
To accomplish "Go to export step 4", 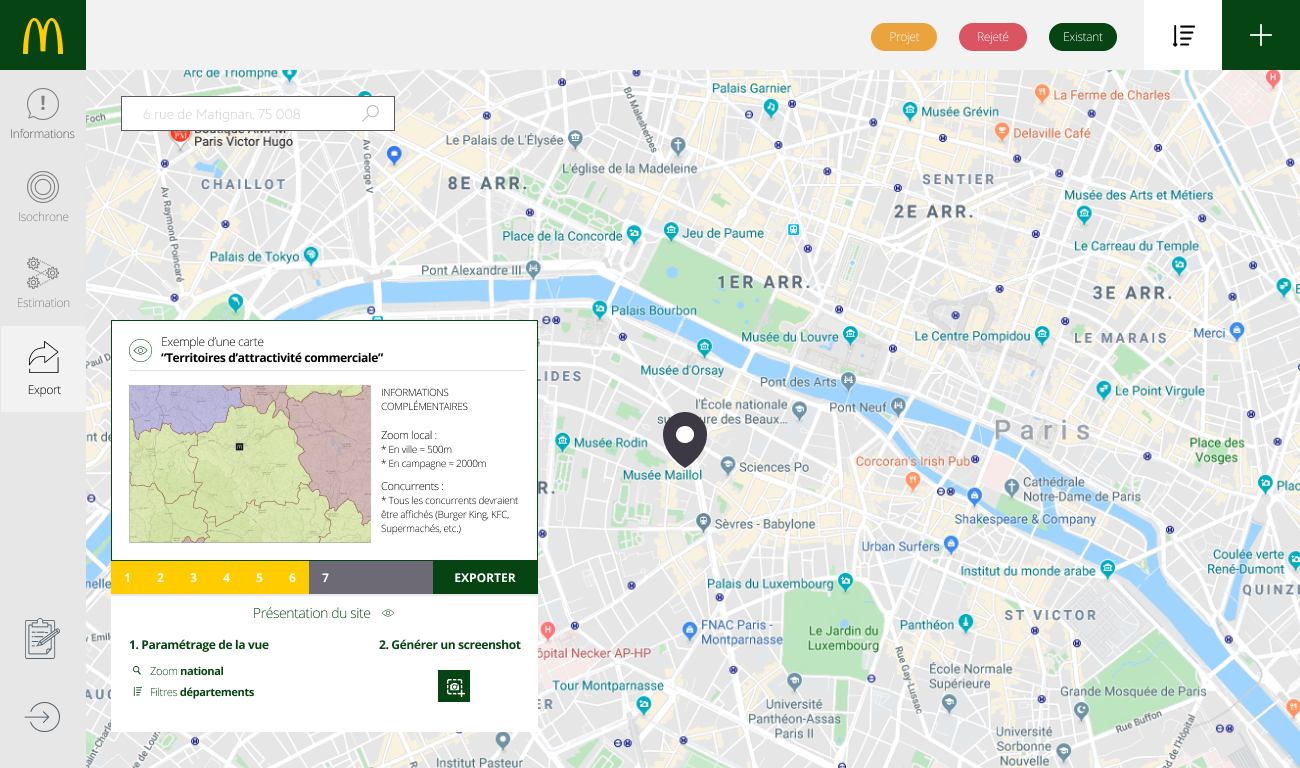I will pos(227,578).
